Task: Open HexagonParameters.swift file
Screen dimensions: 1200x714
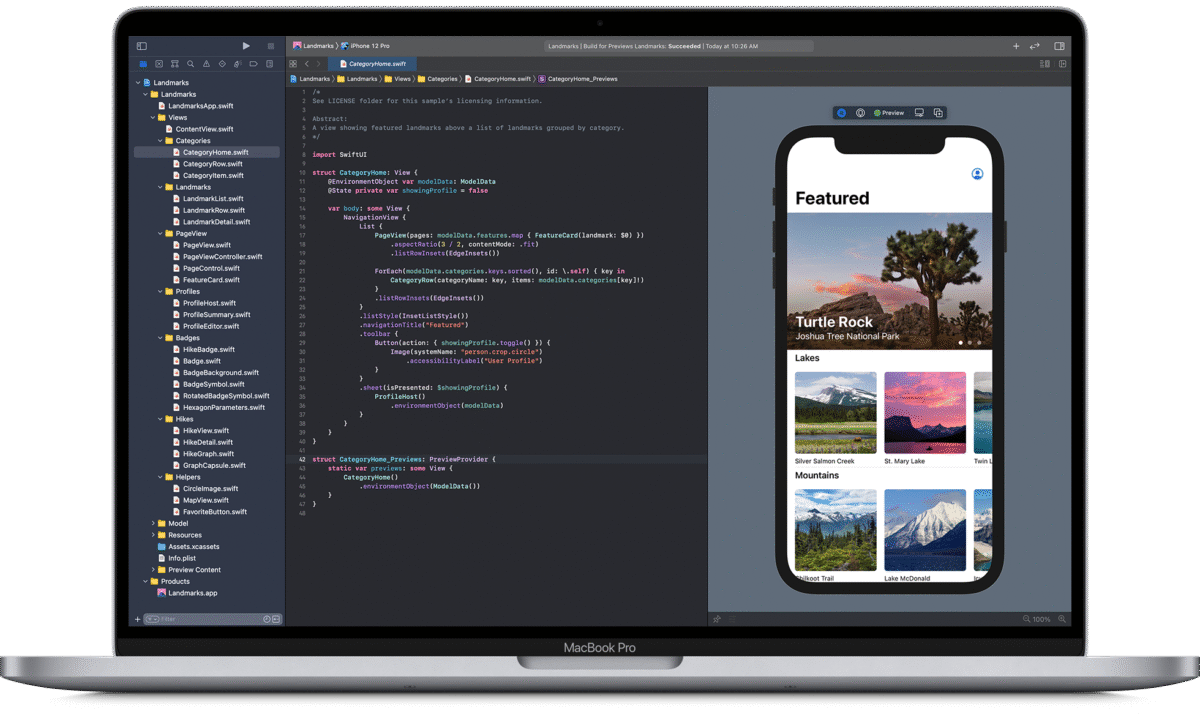Action: (x=218, y=407)
